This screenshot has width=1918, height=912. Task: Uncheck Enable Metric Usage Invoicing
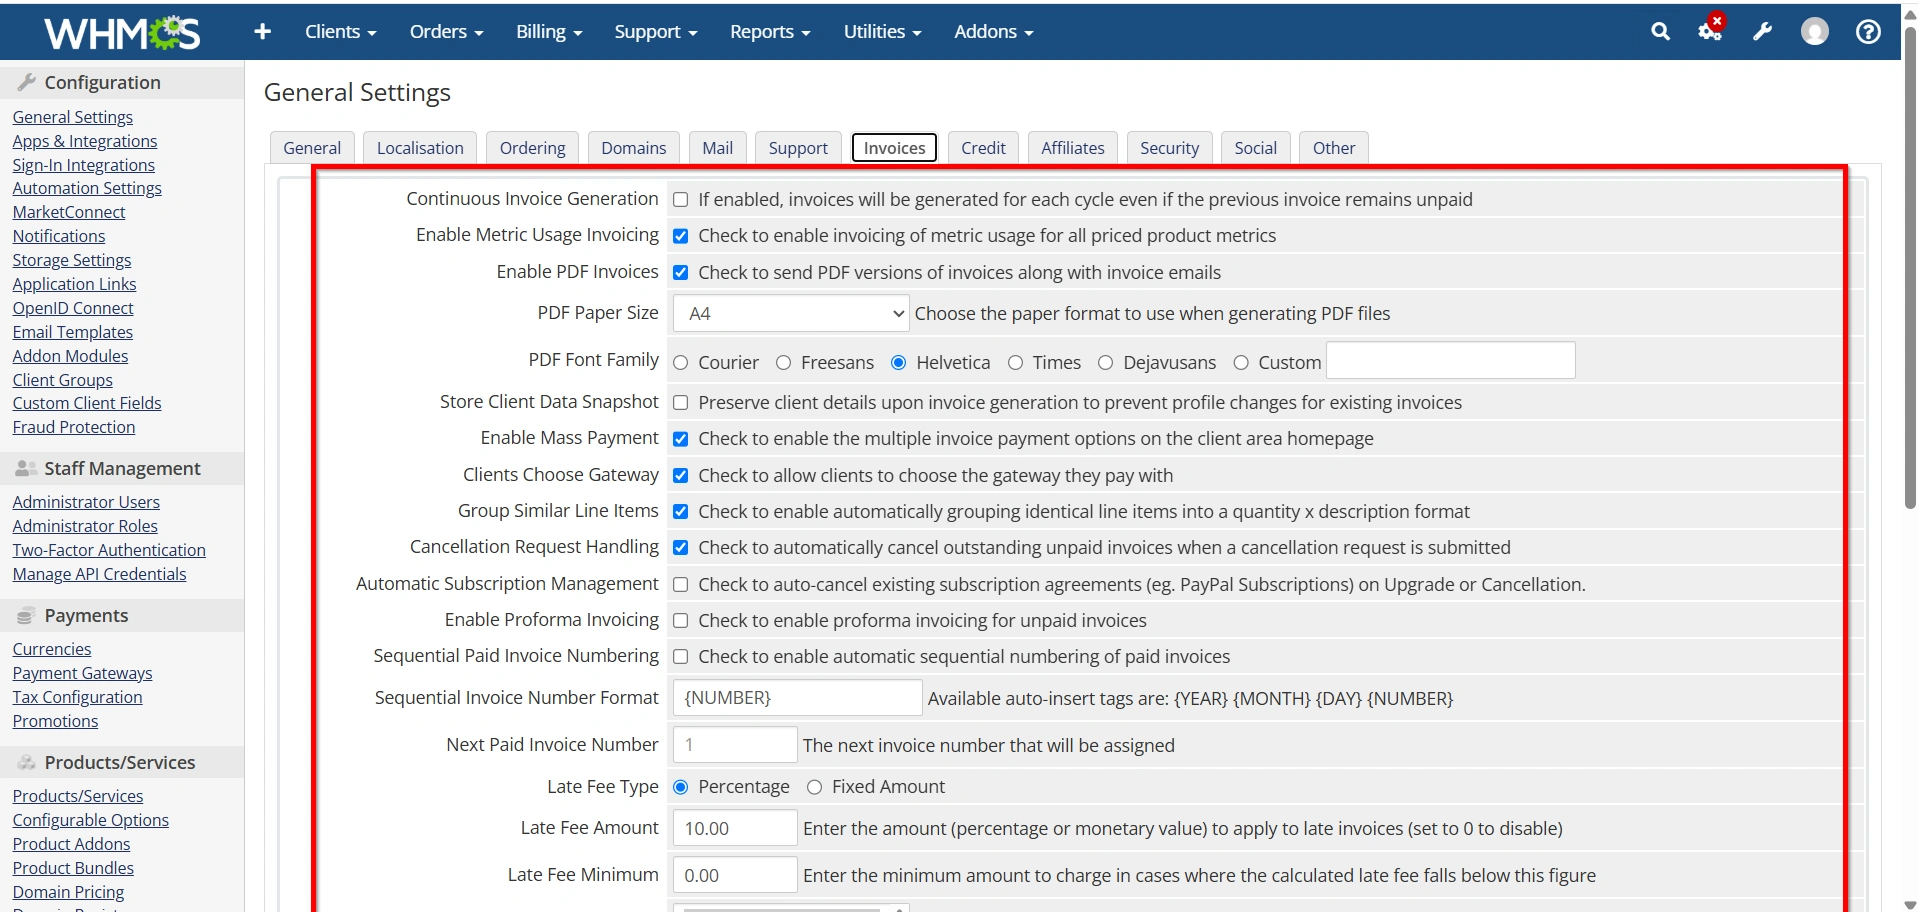[x=681, y=236]
